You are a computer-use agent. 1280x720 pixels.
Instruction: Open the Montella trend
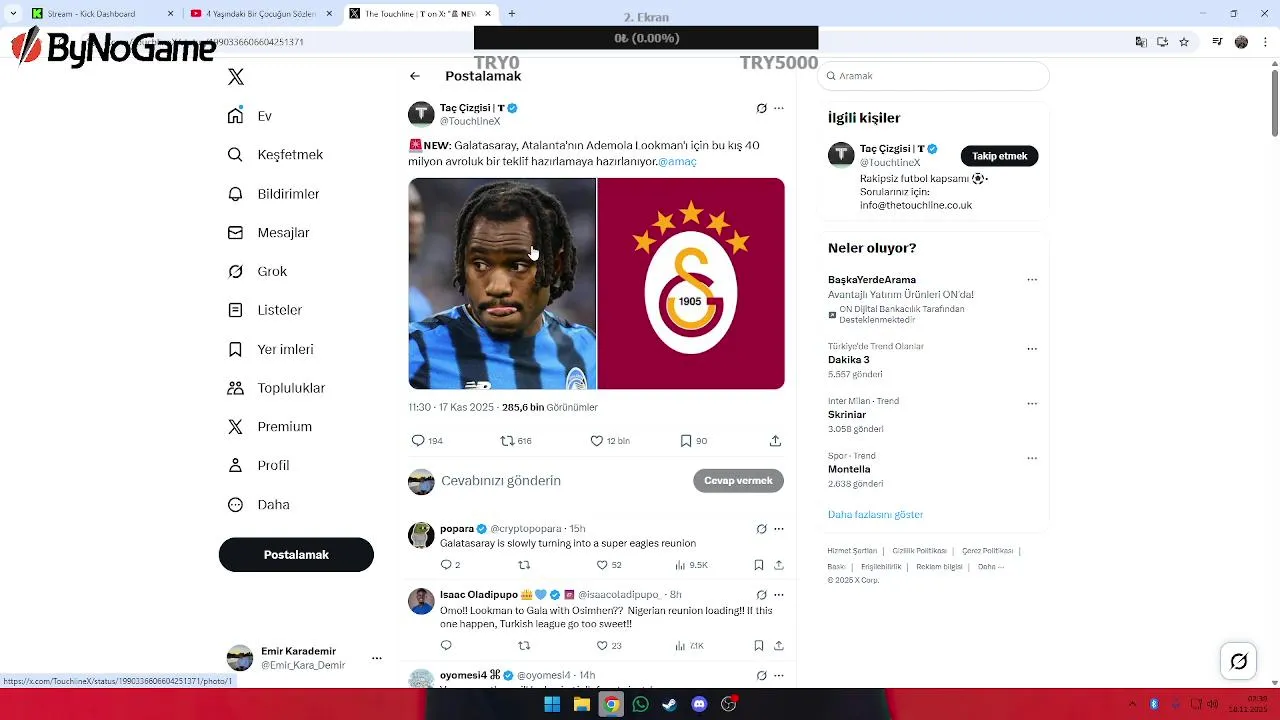coord(849,469)
